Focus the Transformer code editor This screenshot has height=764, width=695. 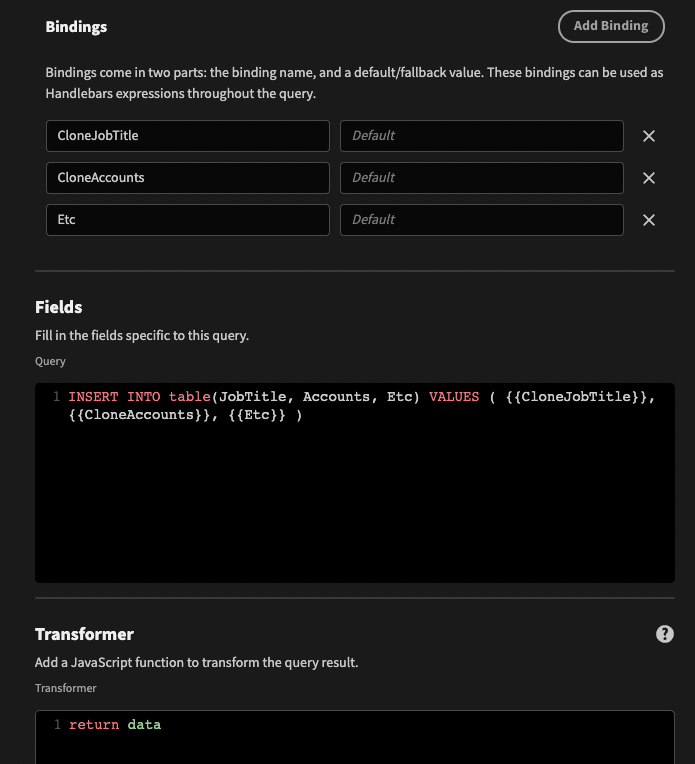coord(355,737)
